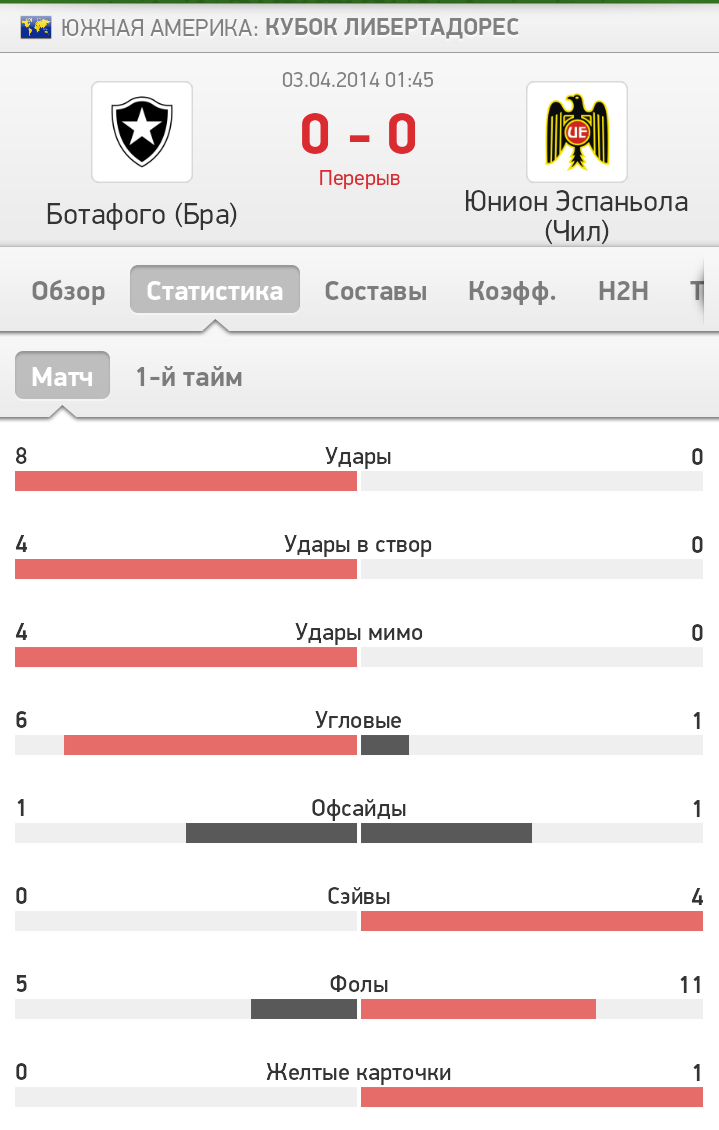Tap the world map flag icon
This screenshot has height=1130, width=719.
[35, 27]
